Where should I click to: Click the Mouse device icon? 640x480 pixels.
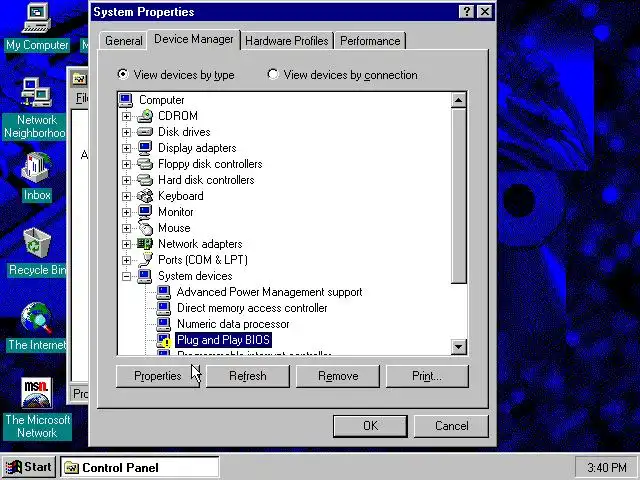[x=146, y=227]
